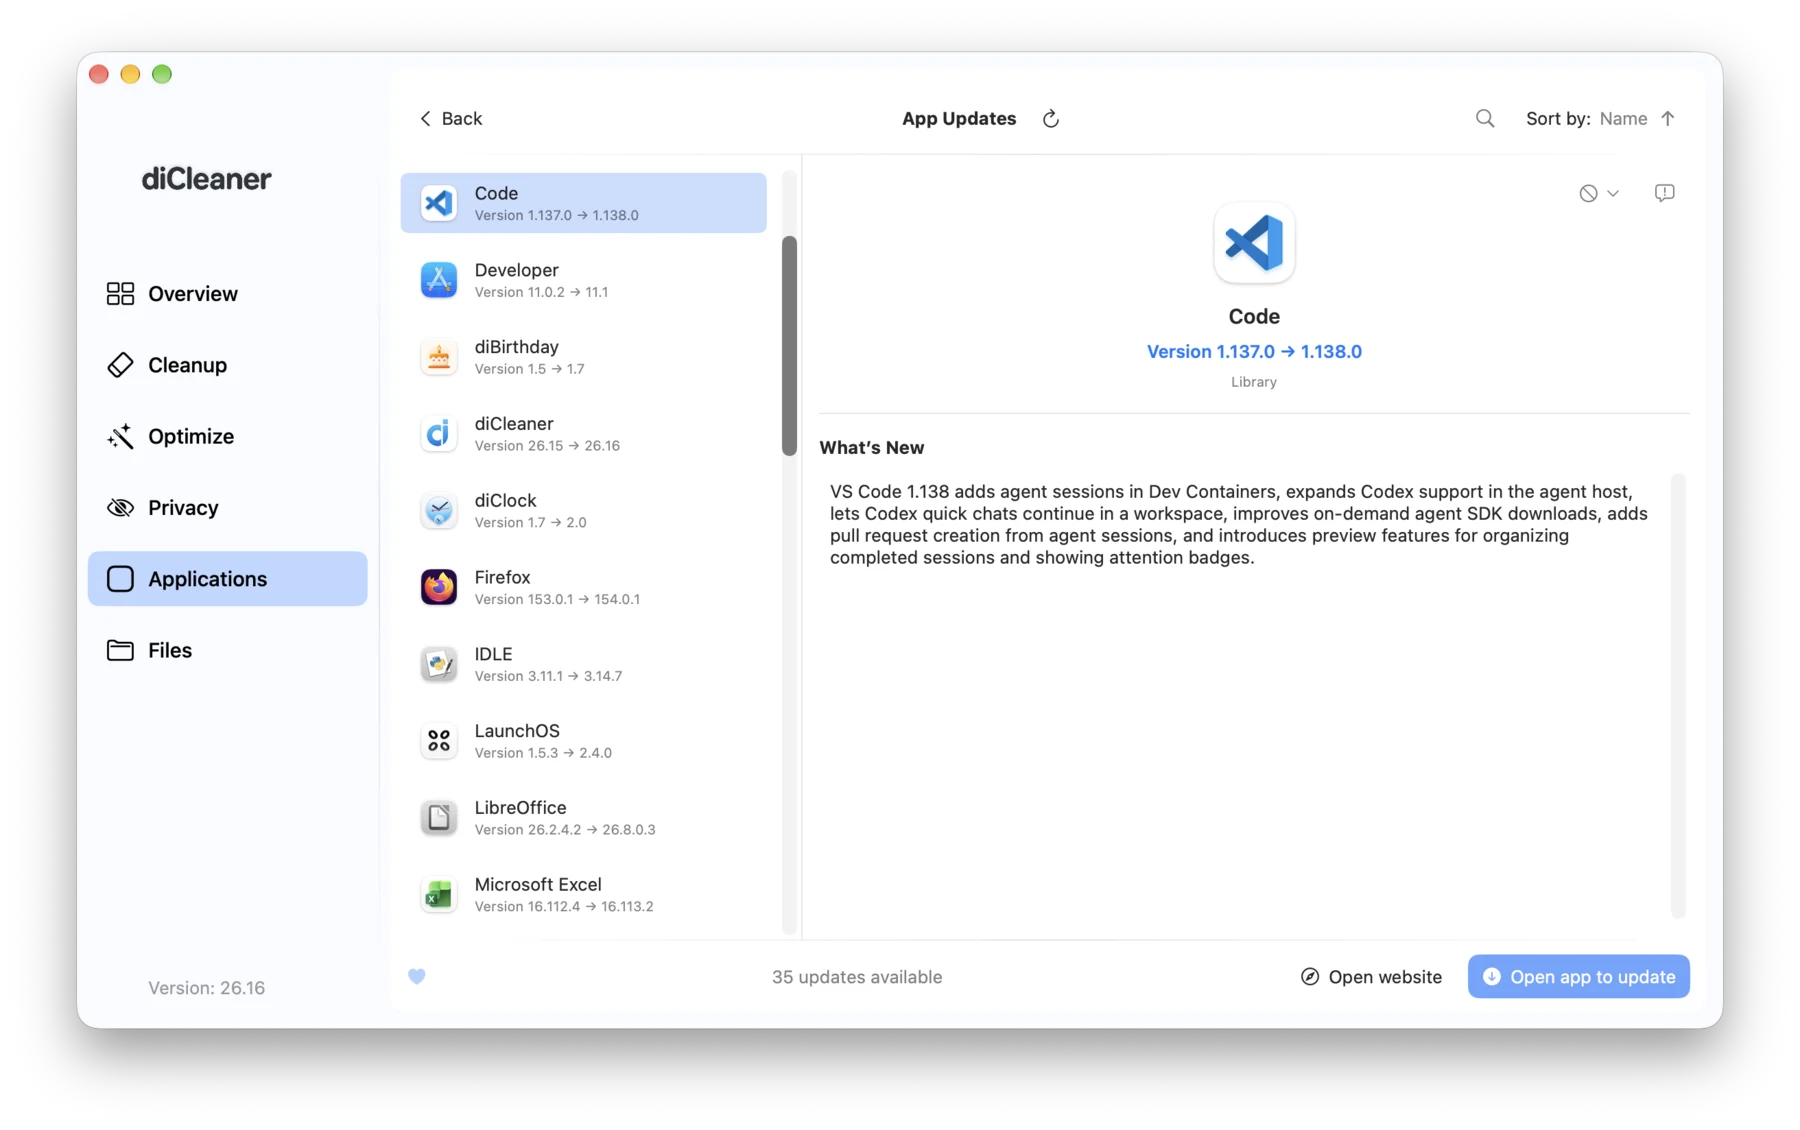Go Back to previous screen
The image size is (1800, 1130).
pos(450,118)
